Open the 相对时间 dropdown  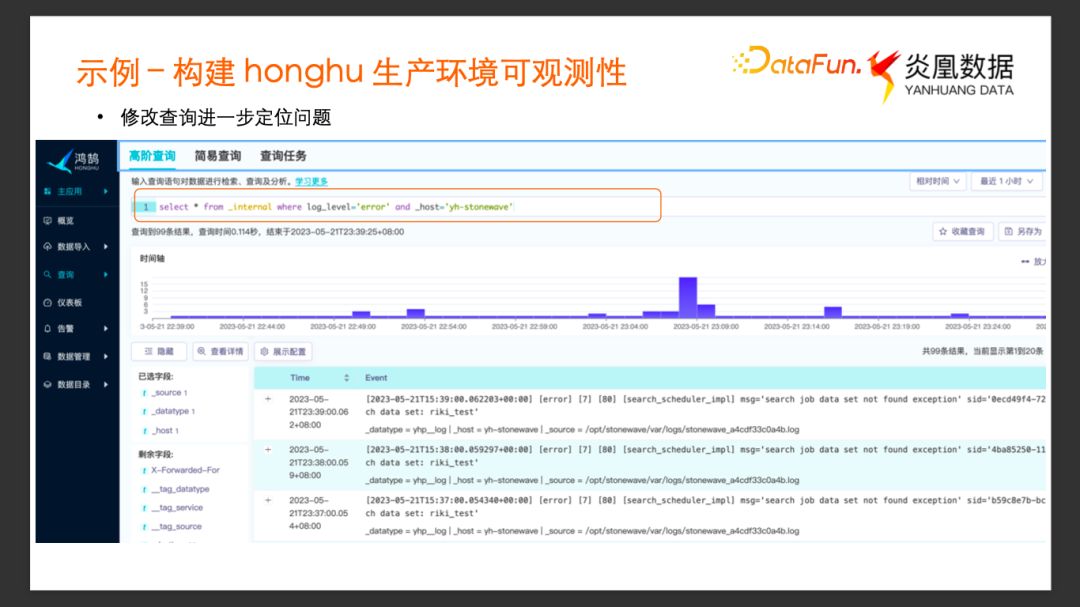click(x=937, y=181)
